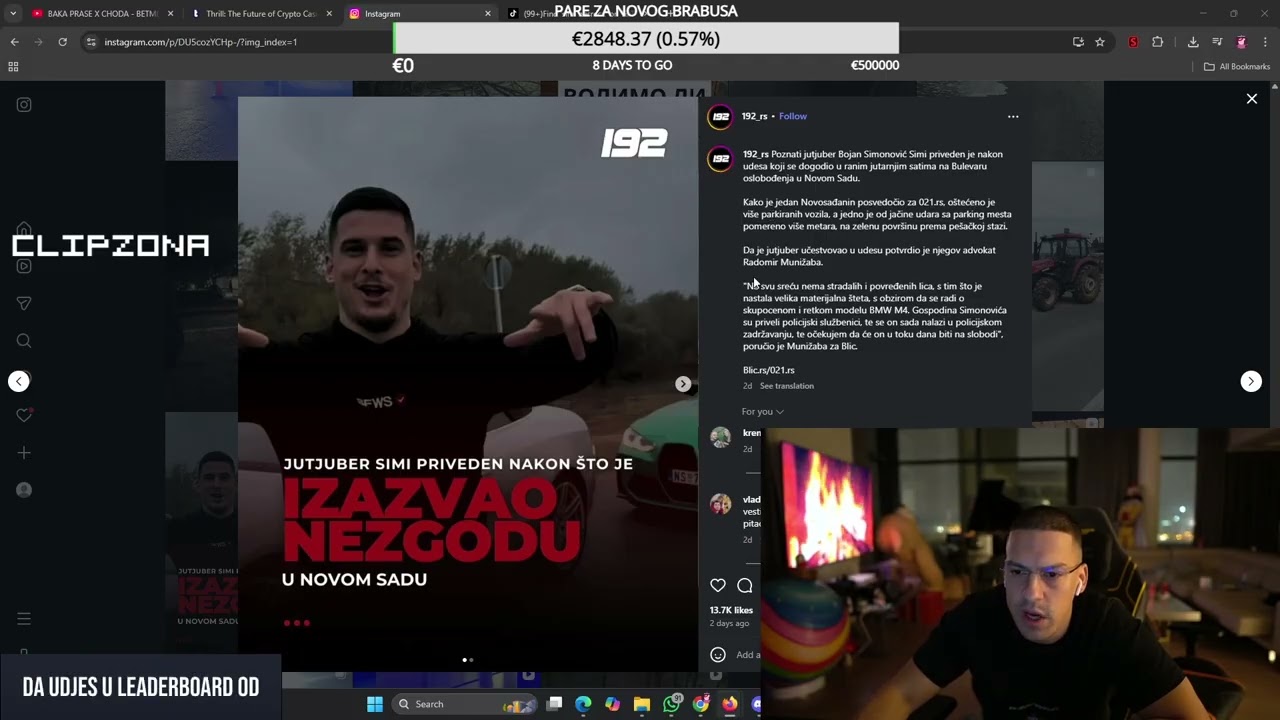Open WhatsApp from taskbar
Viewport: 1280px width, 720px height.
671,704
